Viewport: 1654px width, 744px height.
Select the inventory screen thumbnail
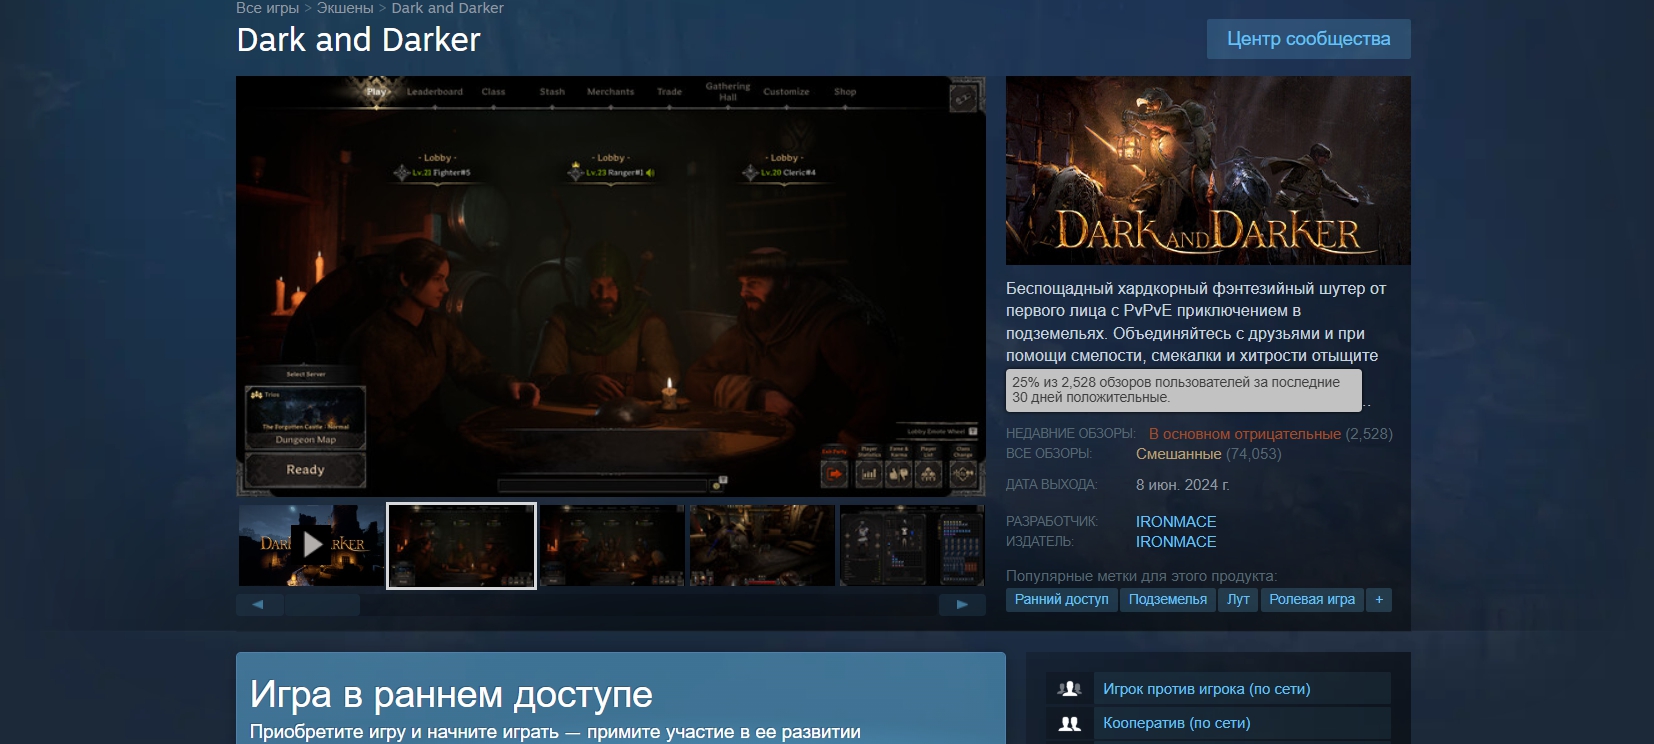tap(912, 545)
